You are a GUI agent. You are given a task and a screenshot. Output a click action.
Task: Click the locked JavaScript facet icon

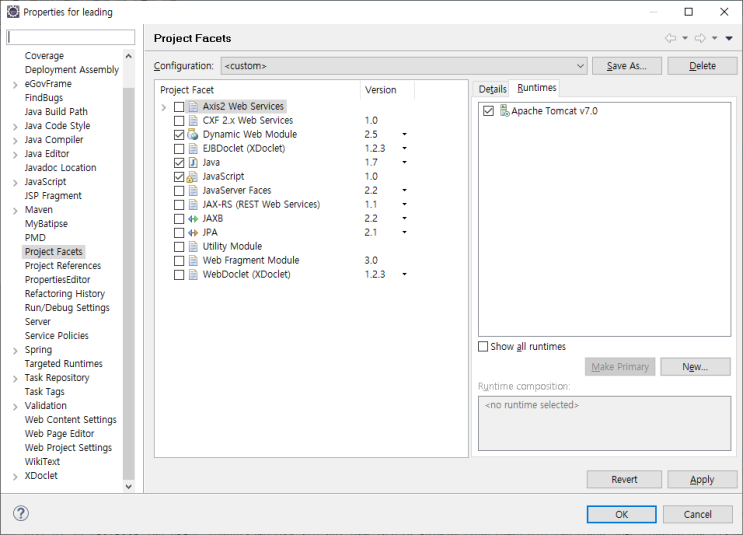(192, 177)
